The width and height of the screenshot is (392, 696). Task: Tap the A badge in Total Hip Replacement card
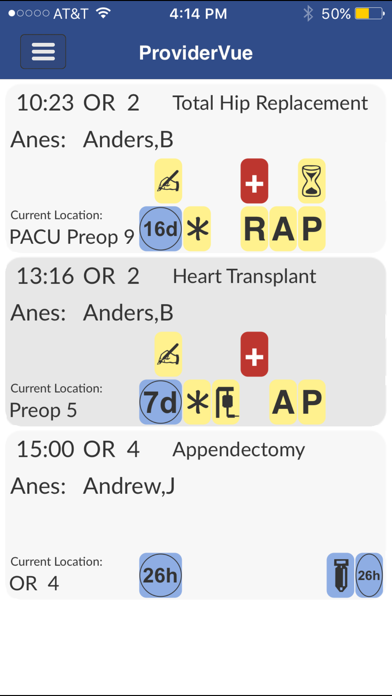click(283, 229)
